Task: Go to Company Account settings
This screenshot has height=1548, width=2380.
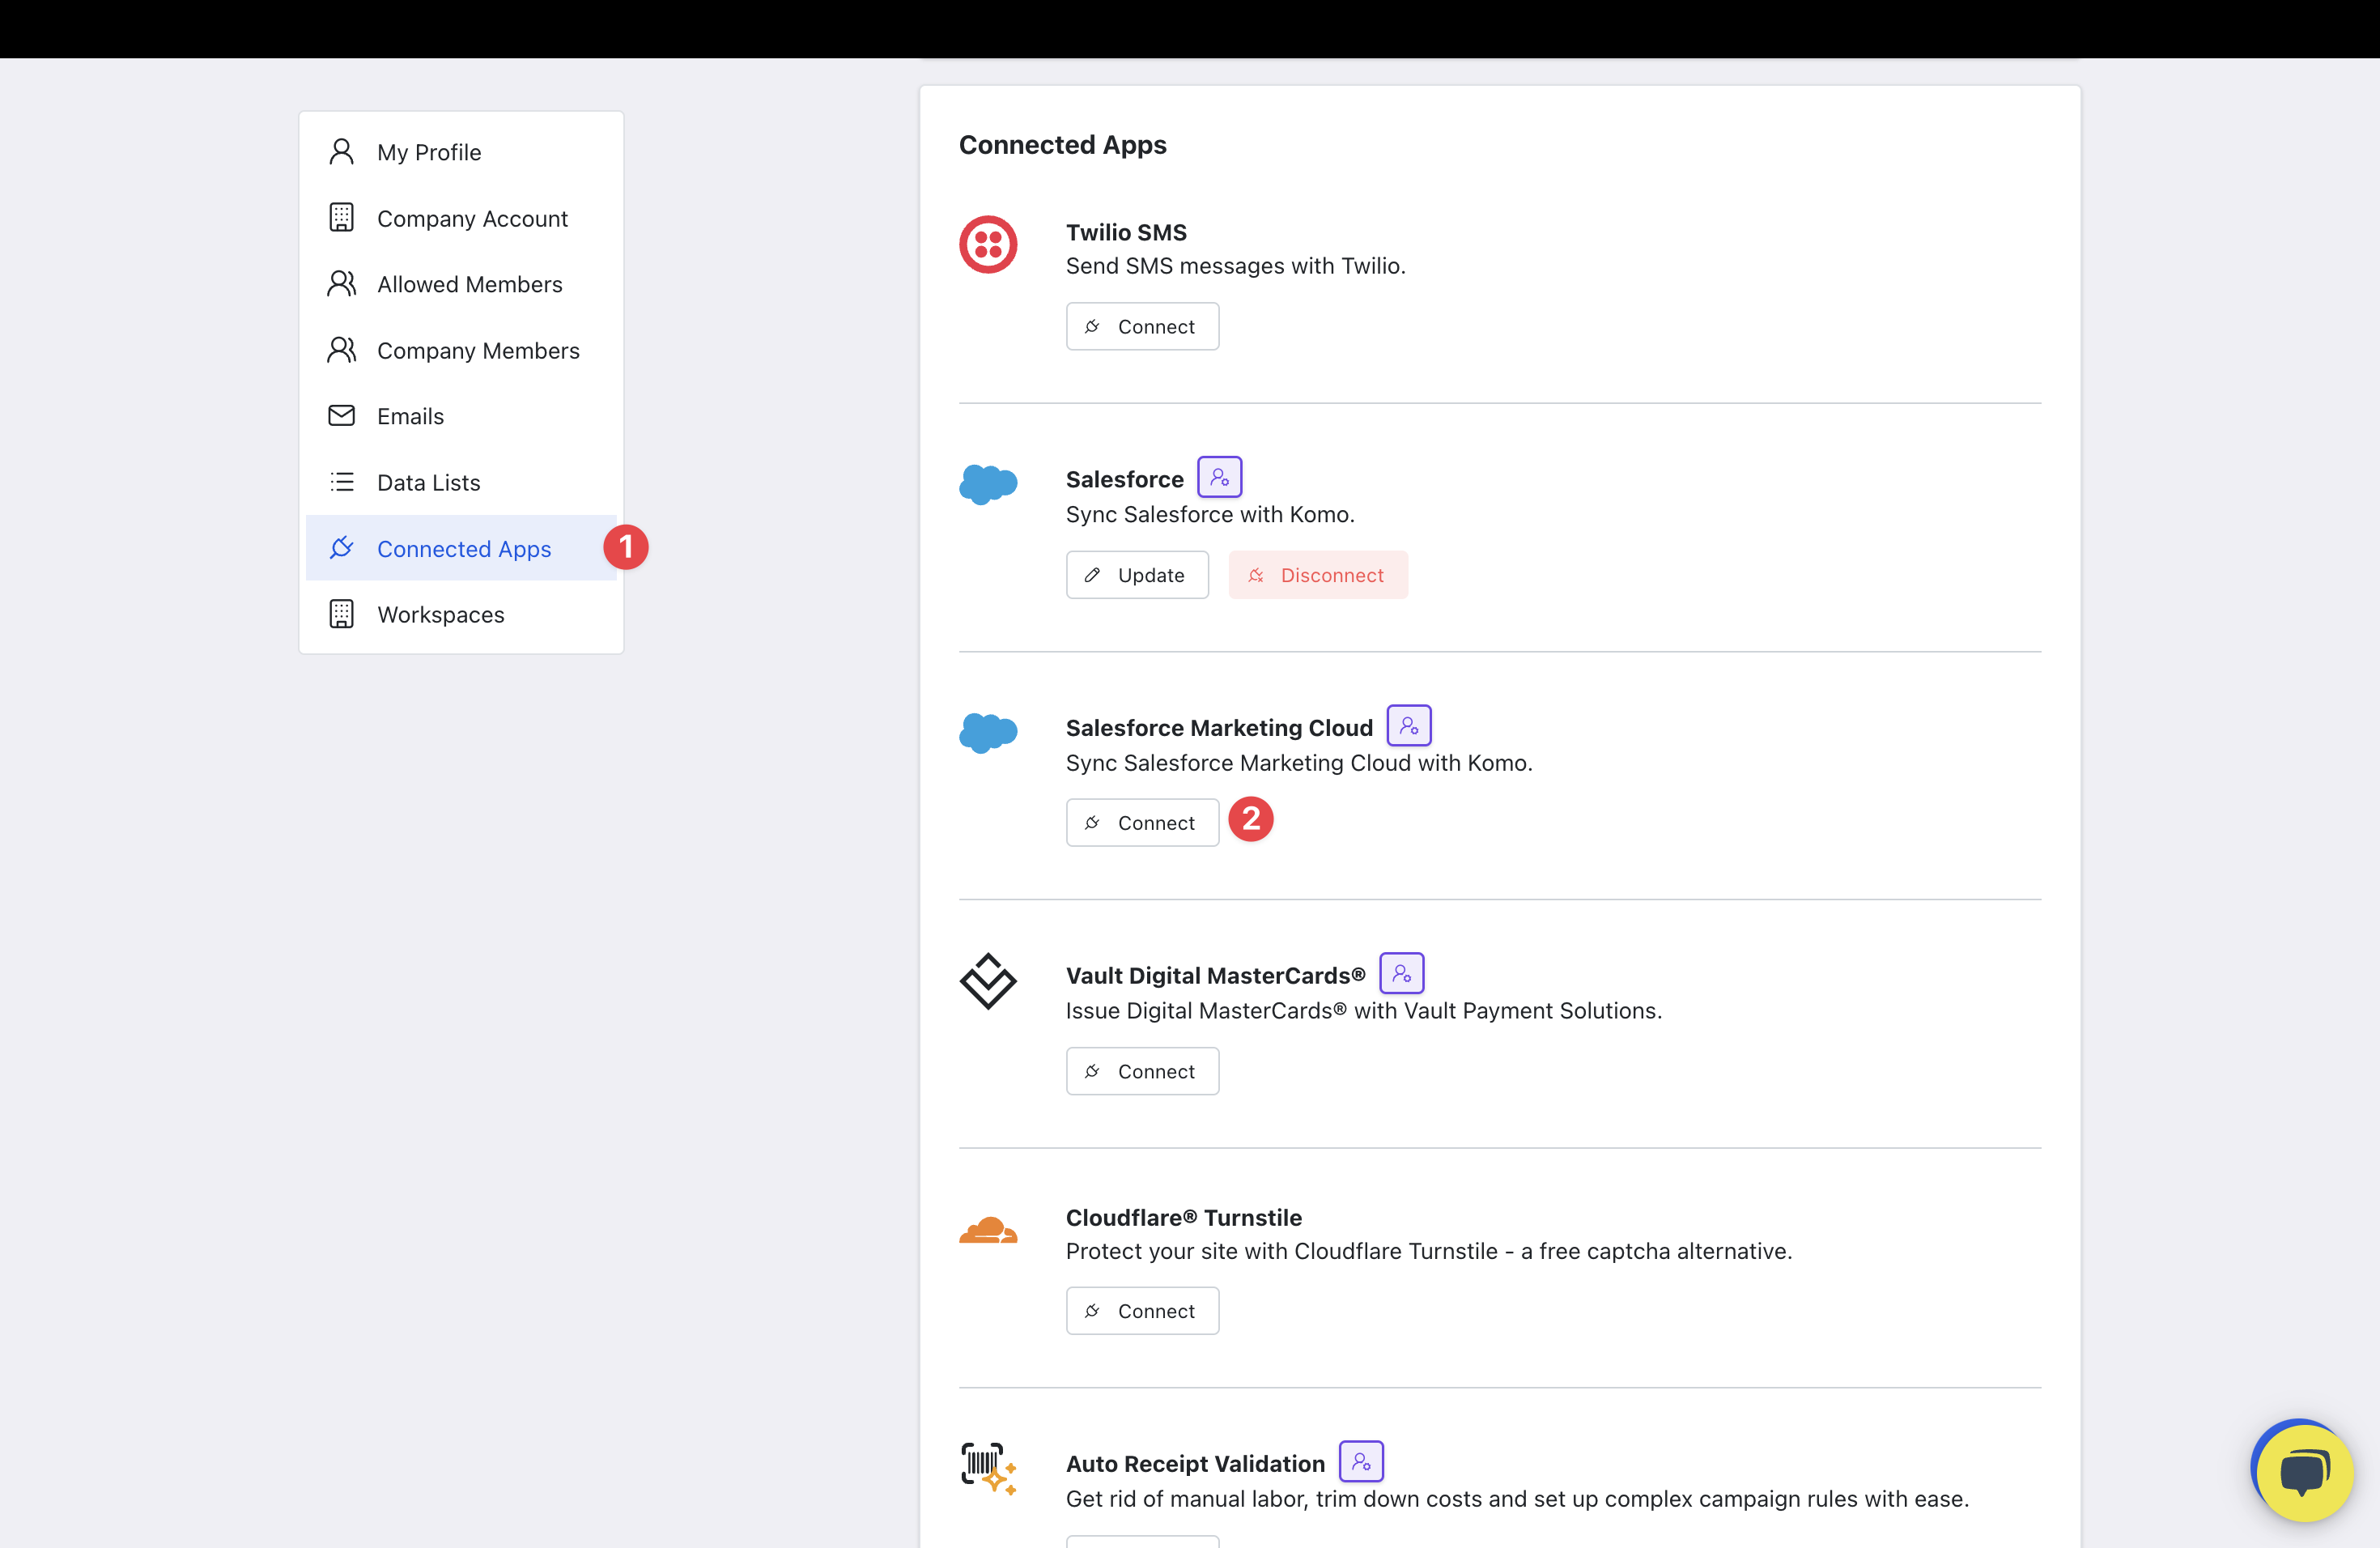Action: pyautogui.click(x=471, y=218)
